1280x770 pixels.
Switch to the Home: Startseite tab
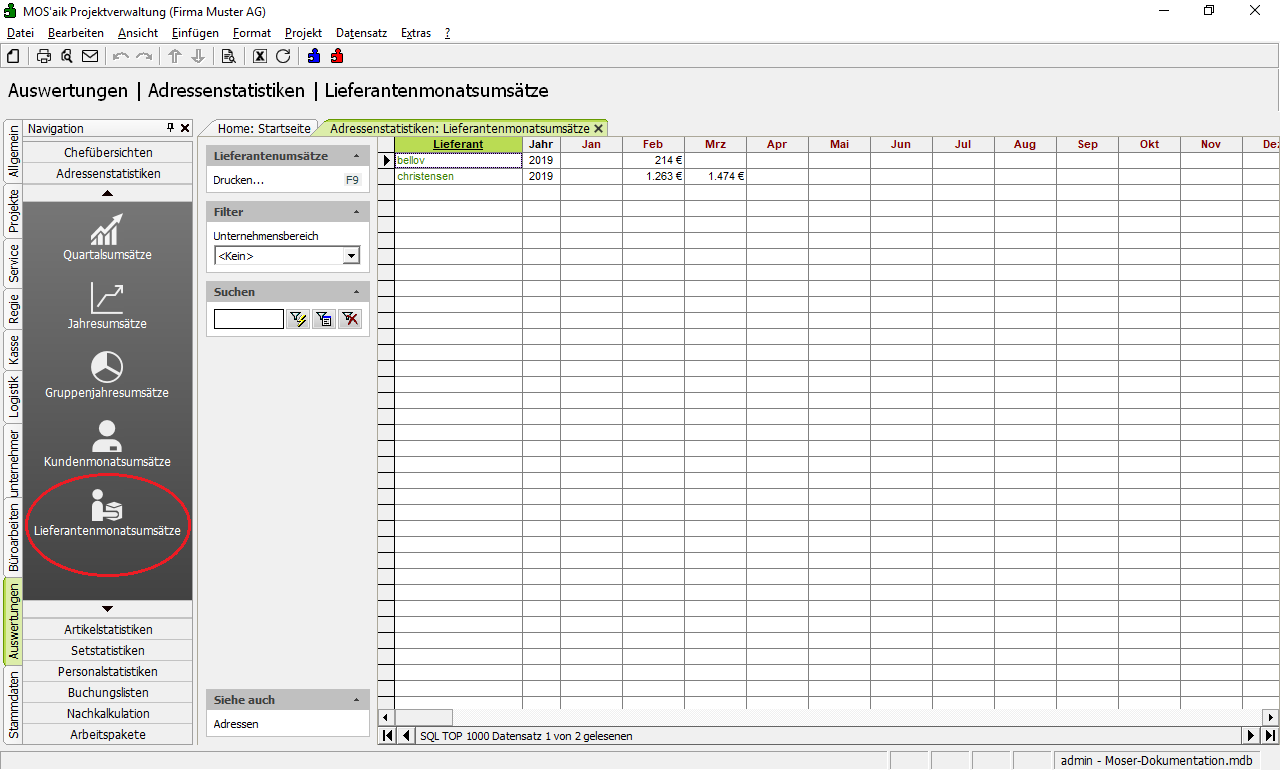point(264,128)
